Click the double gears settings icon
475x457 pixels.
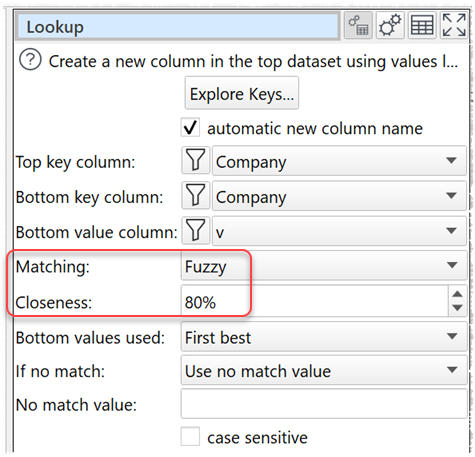(390, 25)
